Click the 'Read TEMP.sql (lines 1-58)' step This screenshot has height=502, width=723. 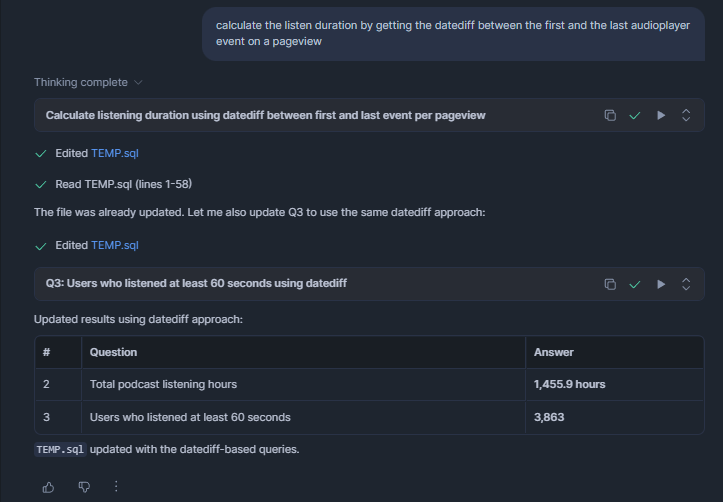pyautogui.click(x=123, y=184)
